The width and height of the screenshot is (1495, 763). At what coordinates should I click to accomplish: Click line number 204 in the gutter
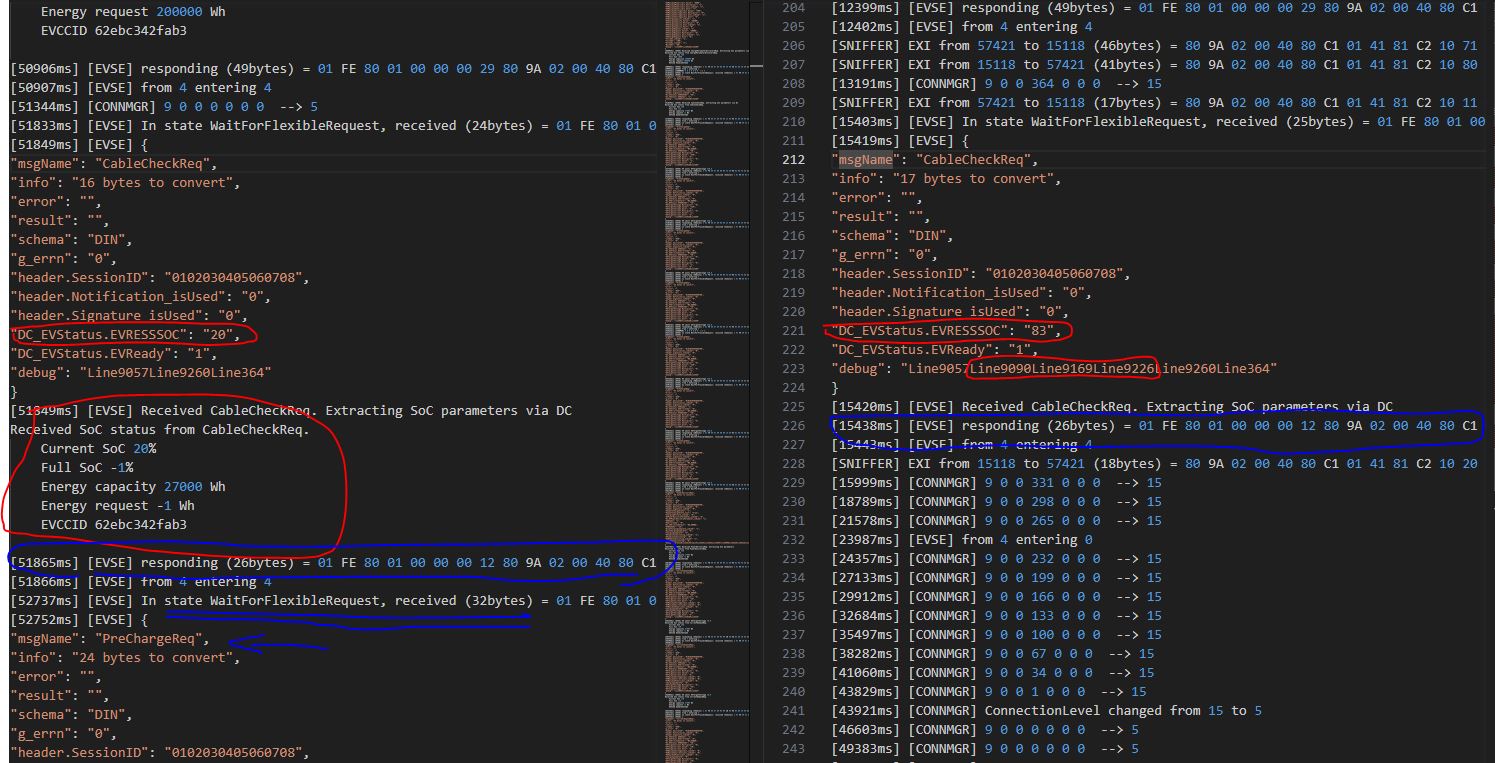coord(793,8)
